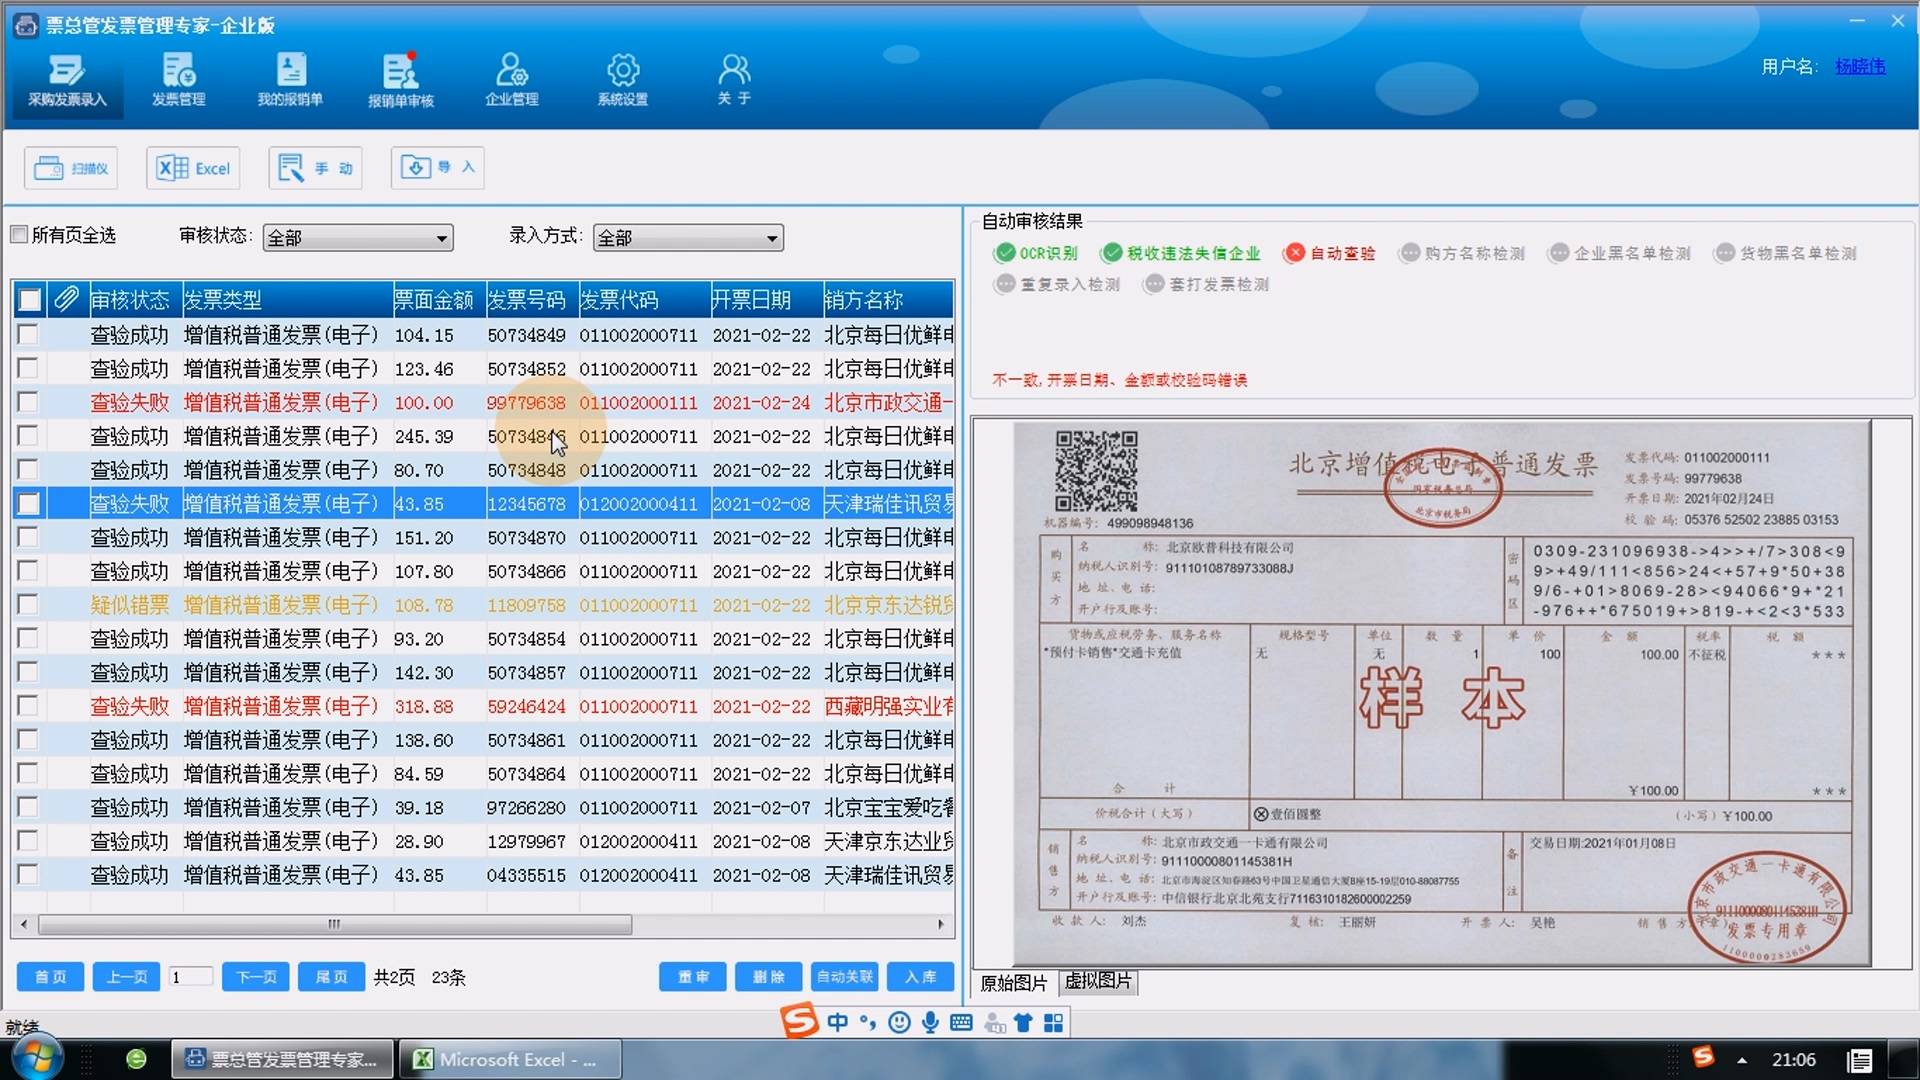Open 录入方式 dropdown
Viewport: 1920px width, 1080px height.
tap(688, 237)
